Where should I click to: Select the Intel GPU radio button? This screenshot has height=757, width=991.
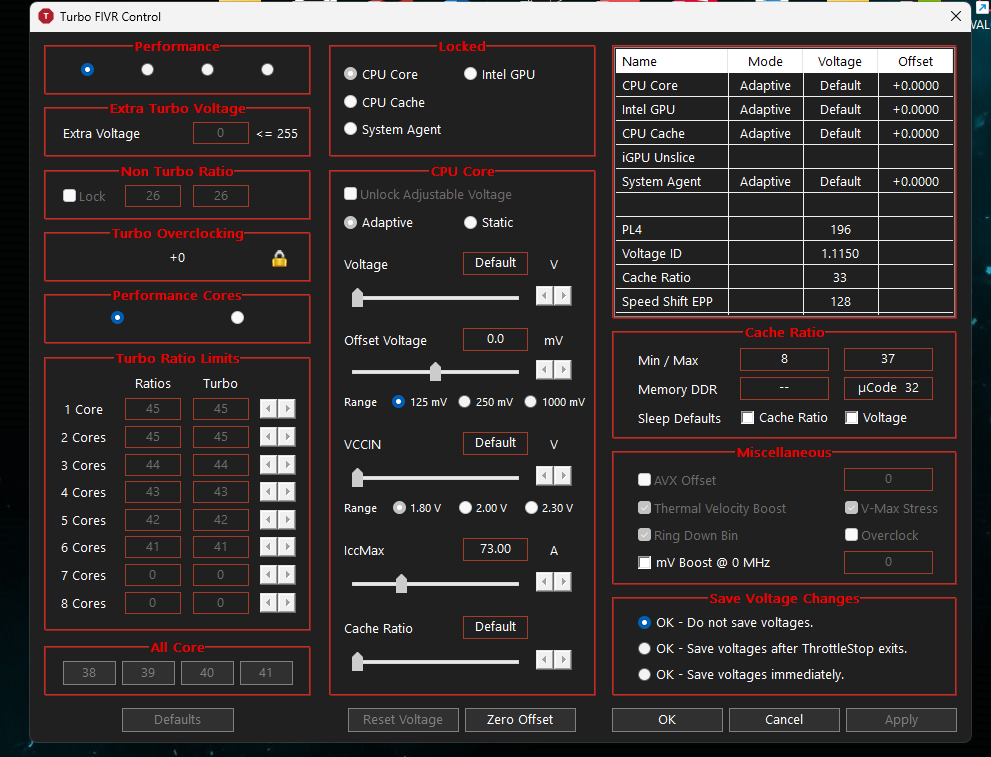[x=470, y=74]
